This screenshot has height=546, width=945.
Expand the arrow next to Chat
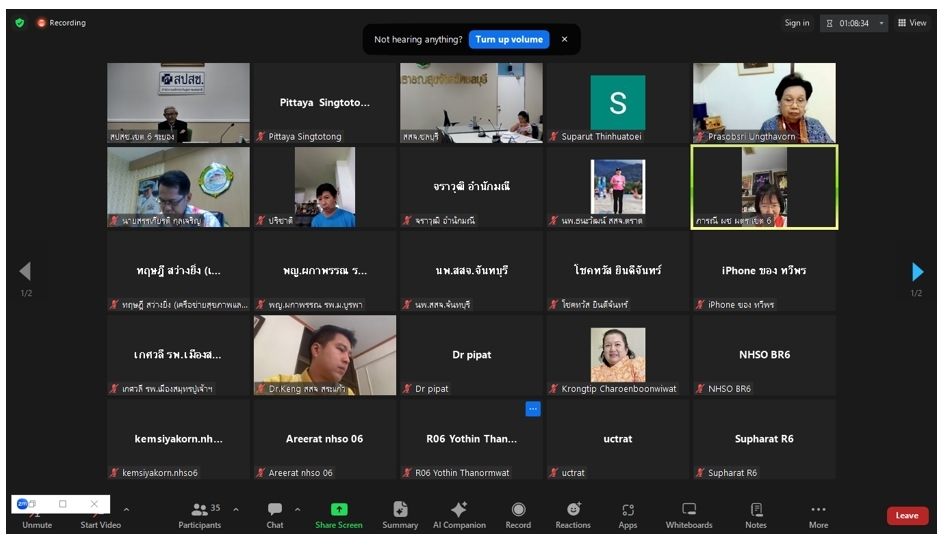(x=297, y=509)
